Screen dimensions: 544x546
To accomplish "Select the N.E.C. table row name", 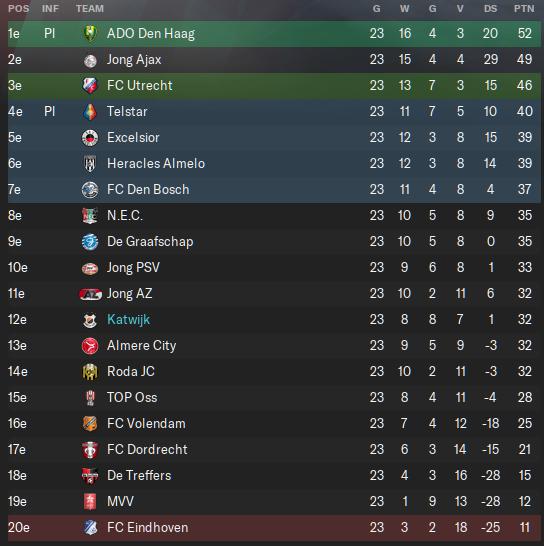I will (125, 216).
